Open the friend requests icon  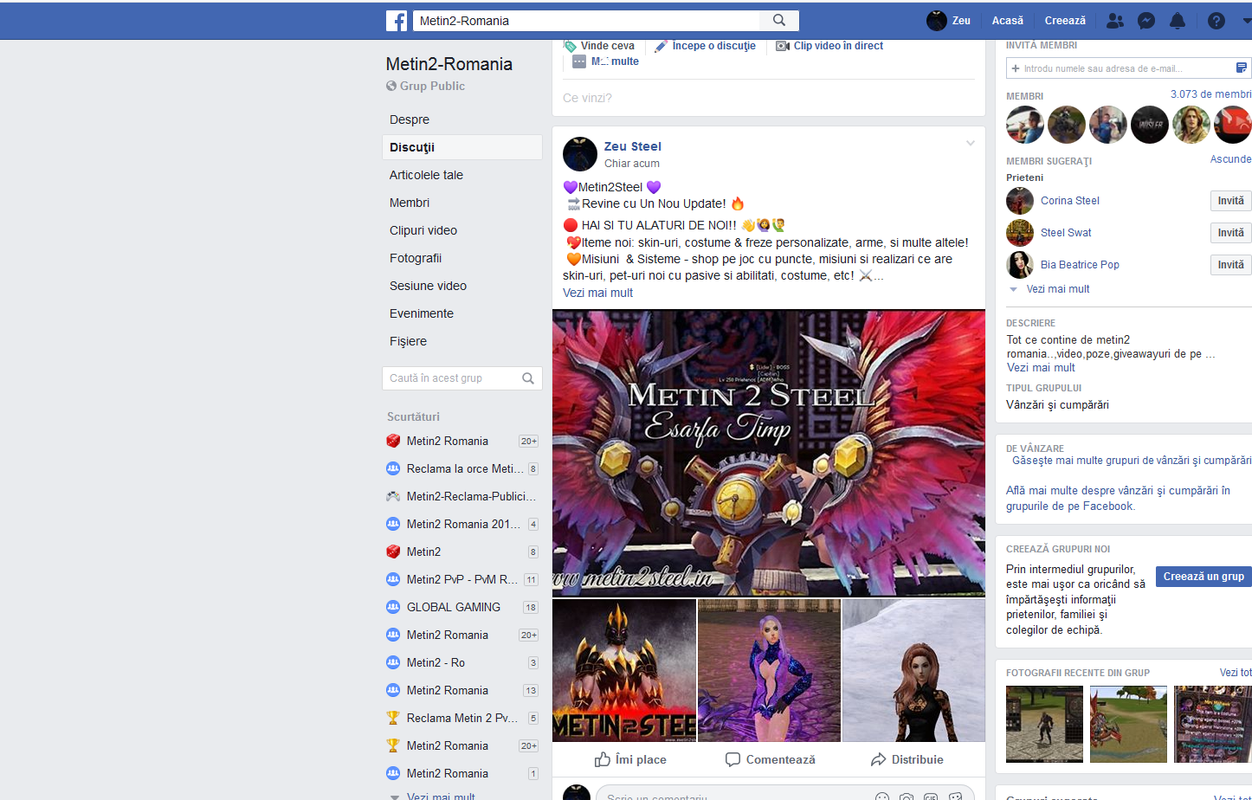coord(1116,20)
